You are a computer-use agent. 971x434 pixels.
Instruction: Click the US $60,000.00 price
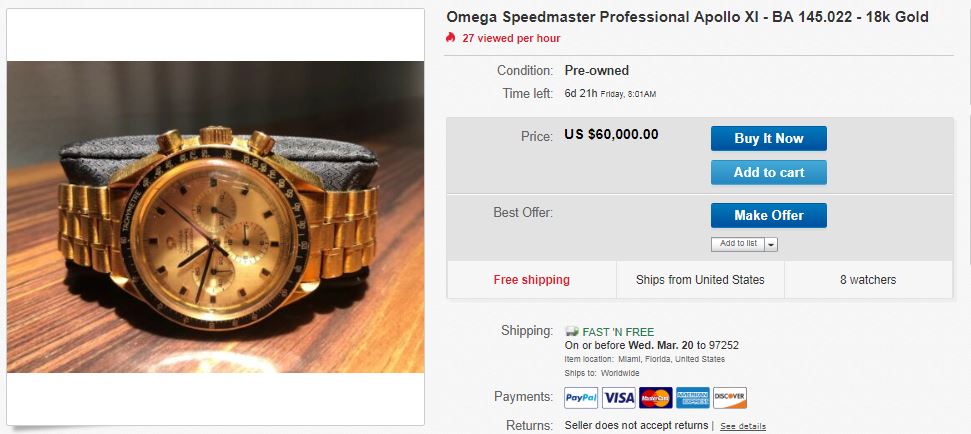point(611,134)
